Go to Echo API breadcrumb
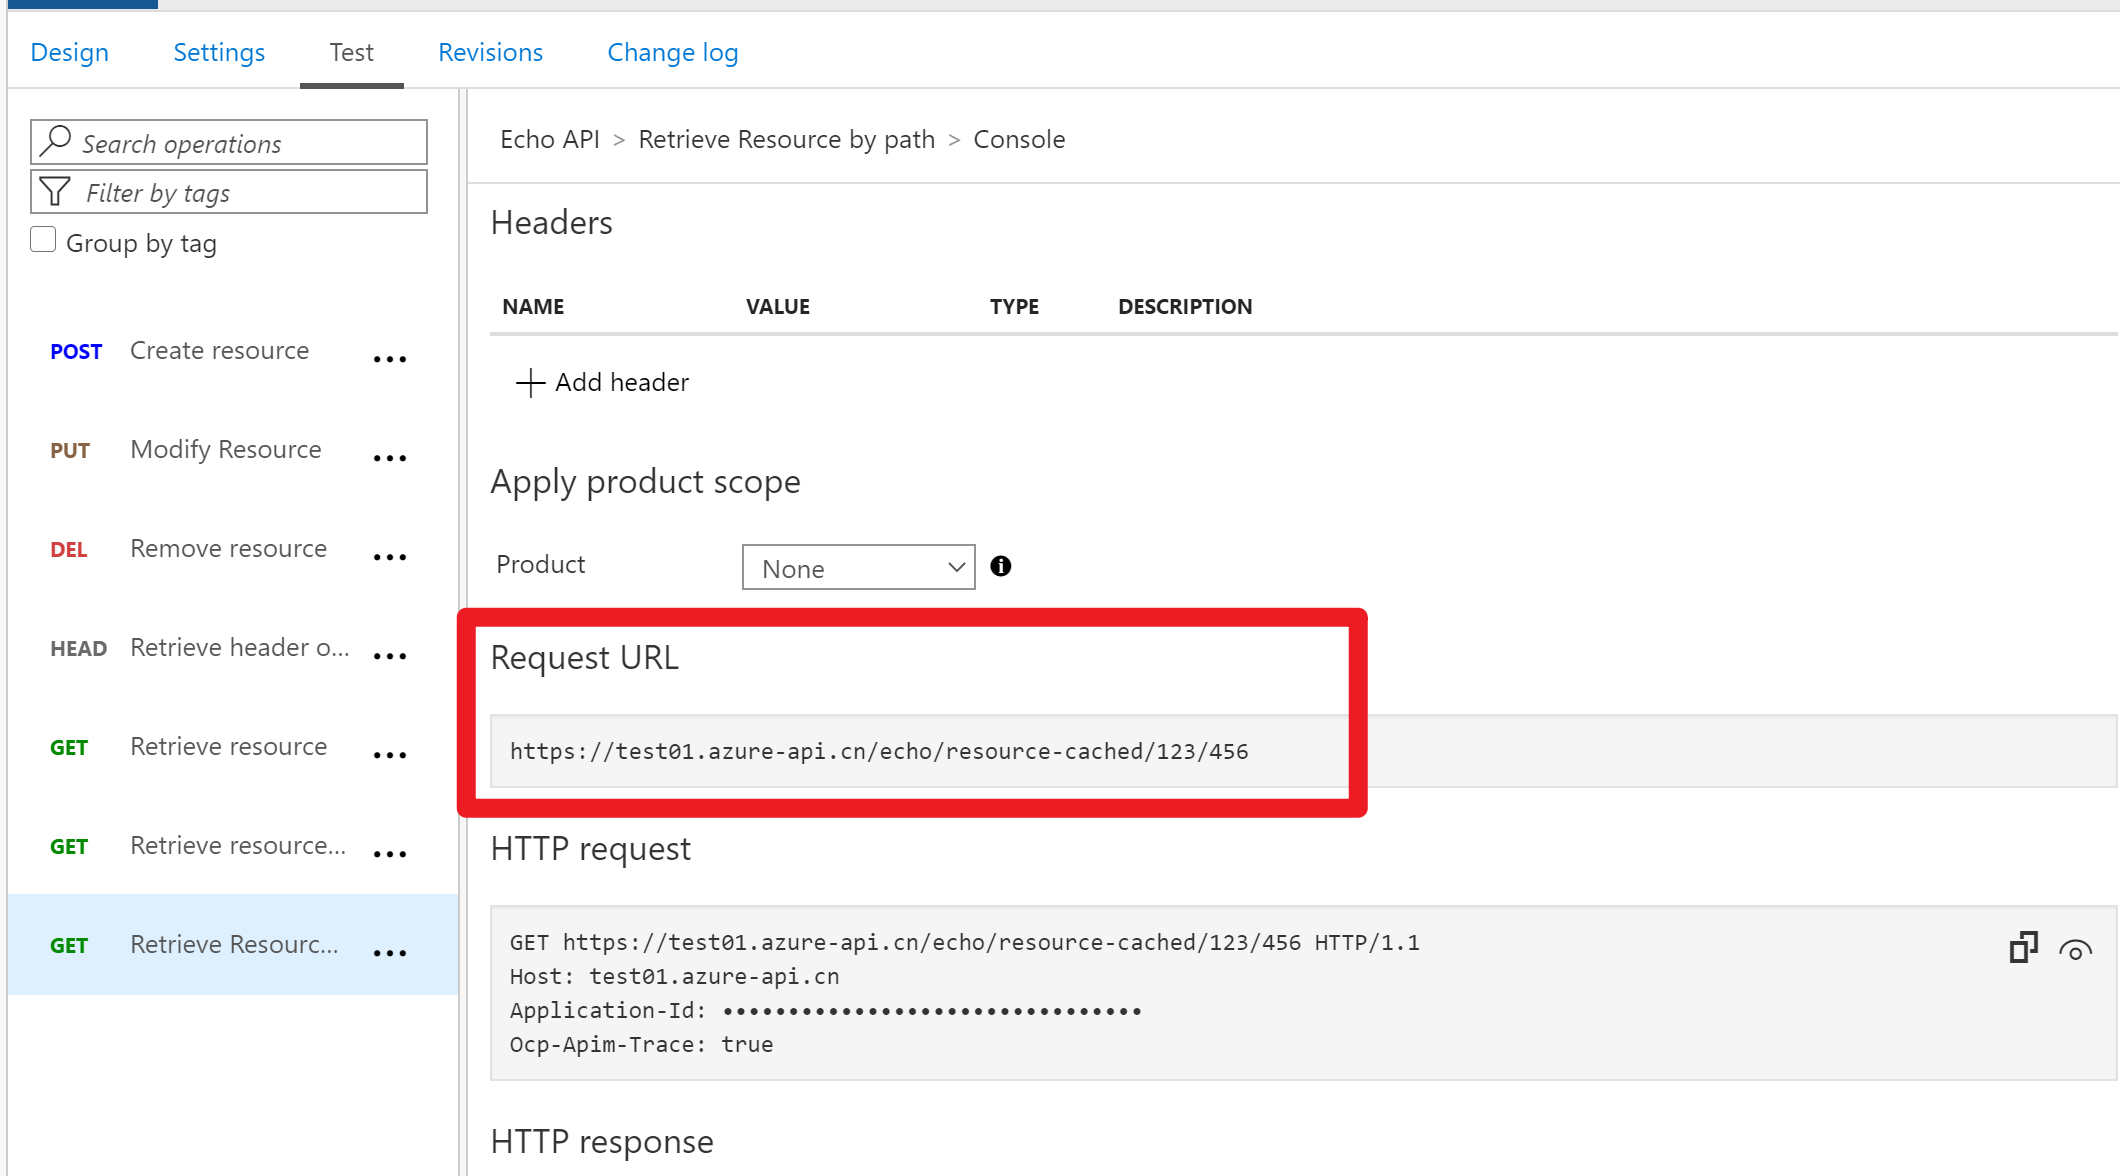Image resolution: width=2120 pixels, height=1176 pixels. 549,139
